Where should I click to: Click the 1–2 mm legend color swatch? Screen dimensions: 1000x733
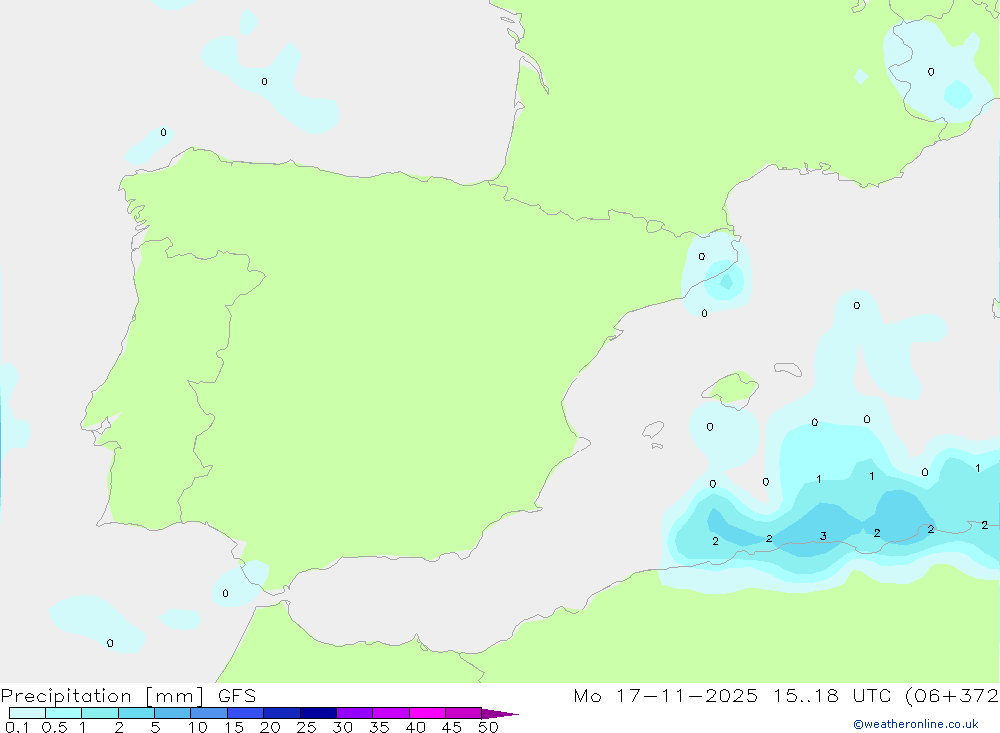100,713
